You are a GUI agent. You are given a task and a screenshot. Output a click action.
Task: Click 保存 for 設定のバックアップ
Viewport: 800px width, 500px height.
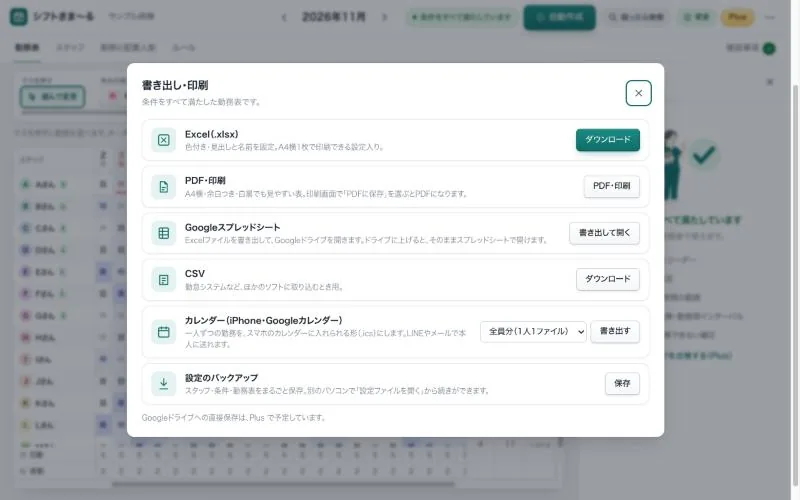pos(622,384)
